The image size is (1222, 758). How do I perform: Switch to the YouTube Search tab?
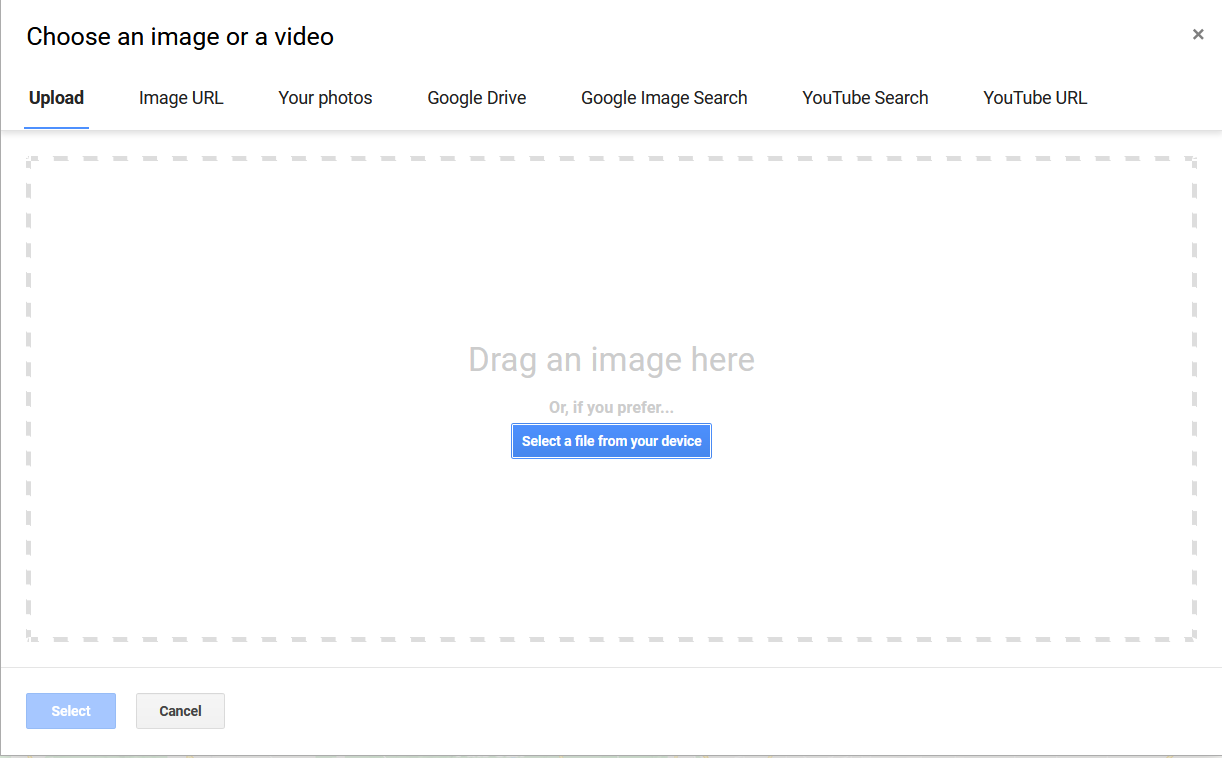click(865, 98)
